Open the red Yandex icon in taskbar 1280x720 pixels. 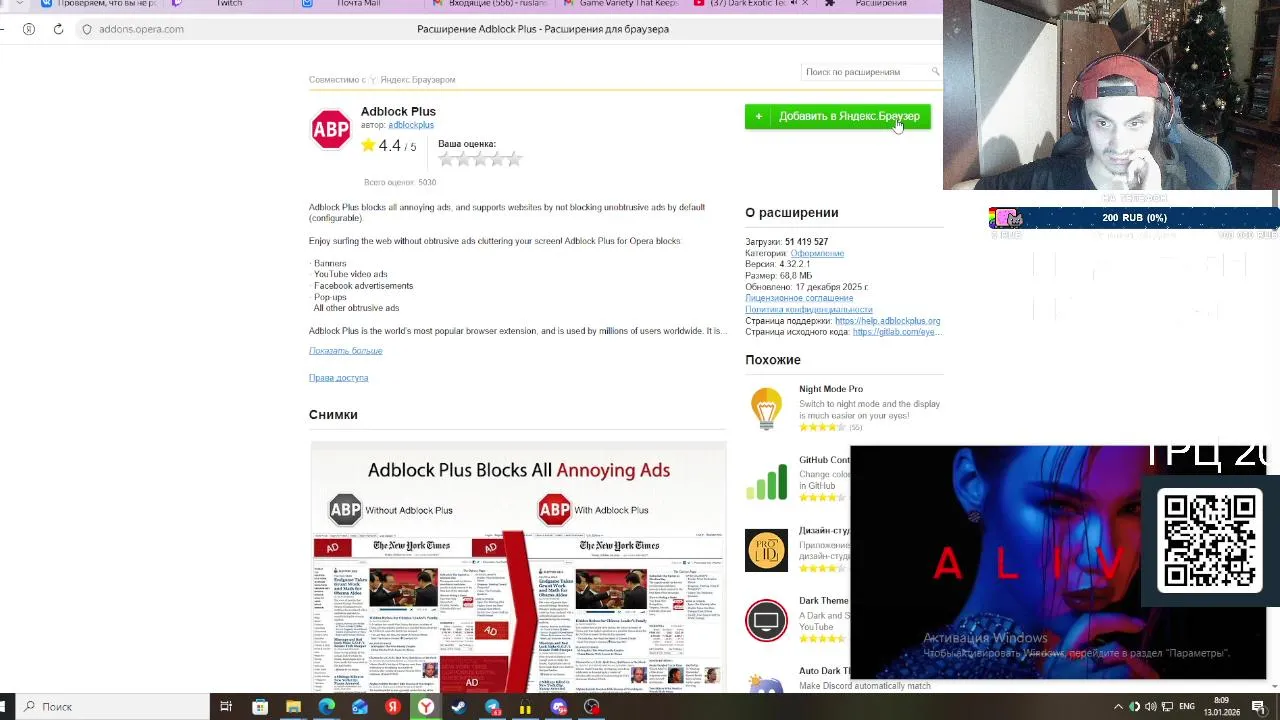point(393,707)
